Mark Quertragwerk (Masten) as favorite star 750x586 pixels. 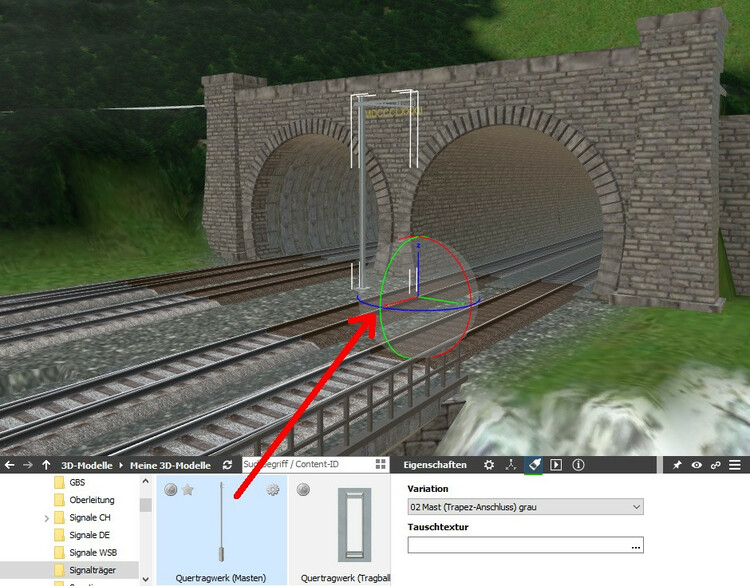[x=188, y=490]
